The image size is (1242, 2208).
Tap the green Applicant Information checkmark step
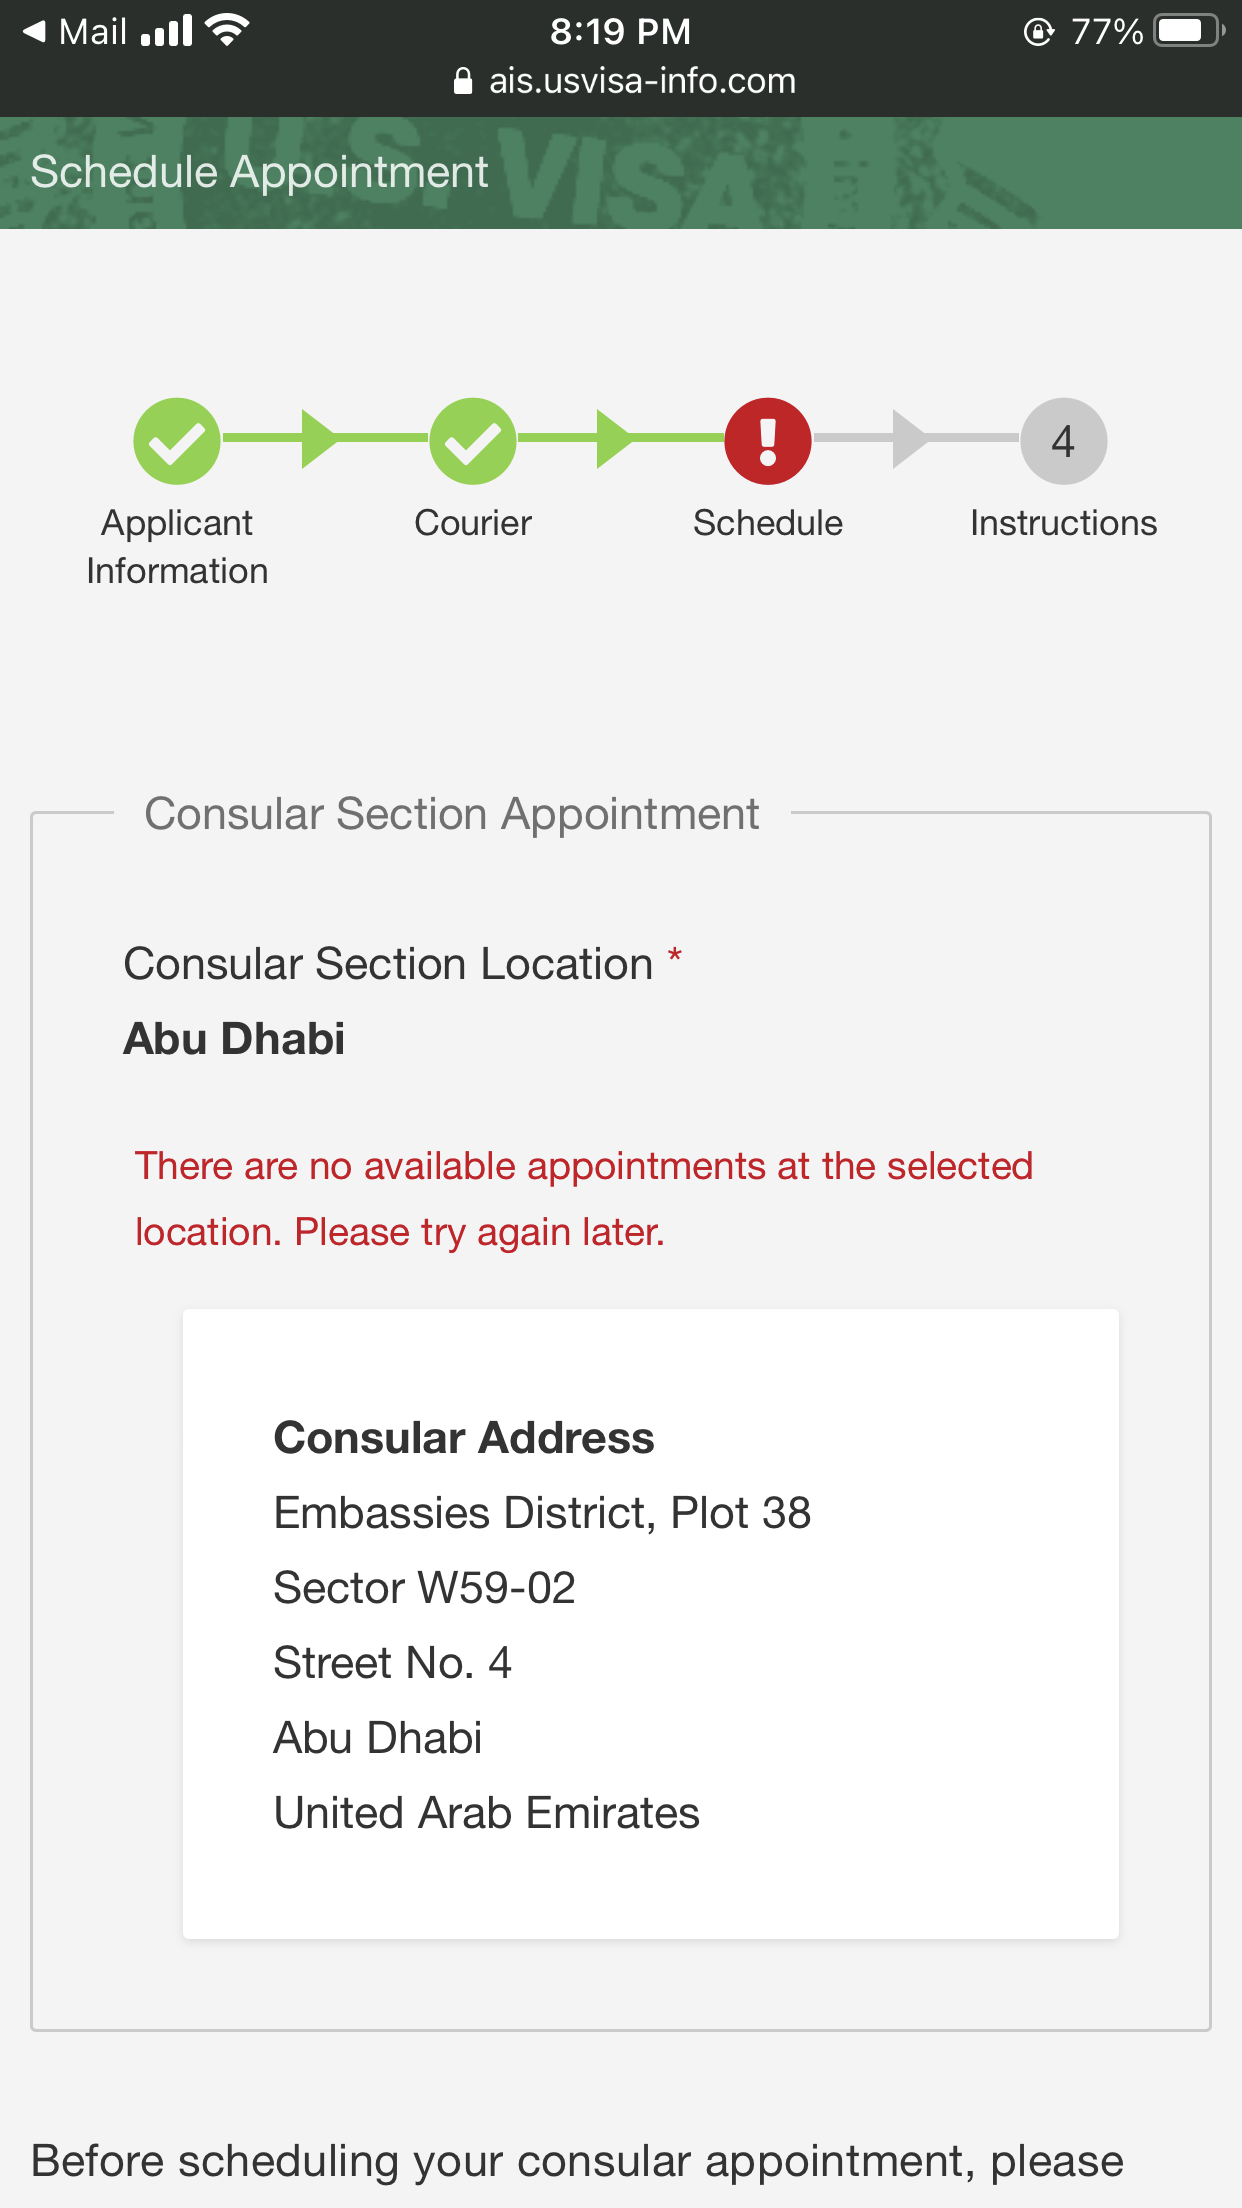(177, 441)
